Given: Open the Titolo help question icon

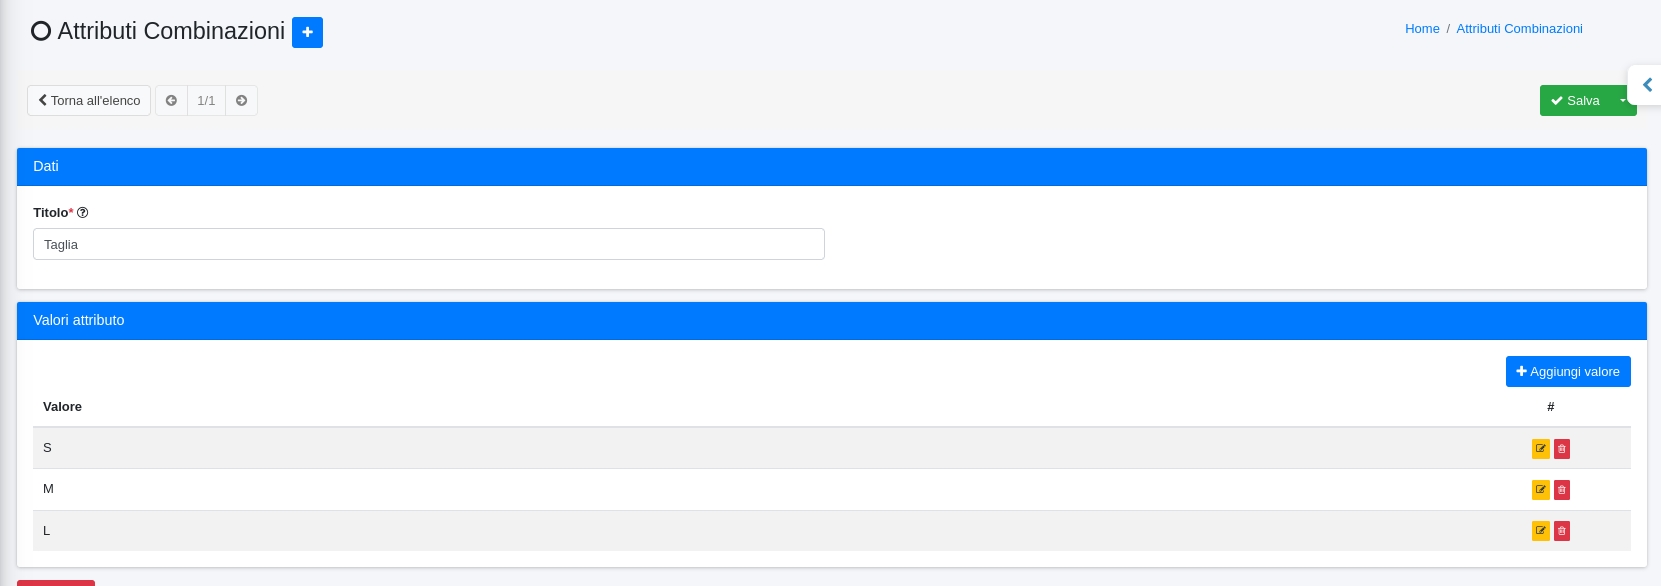Looking at the screenshot, I should pyautogui.click(x=83, y=213).
